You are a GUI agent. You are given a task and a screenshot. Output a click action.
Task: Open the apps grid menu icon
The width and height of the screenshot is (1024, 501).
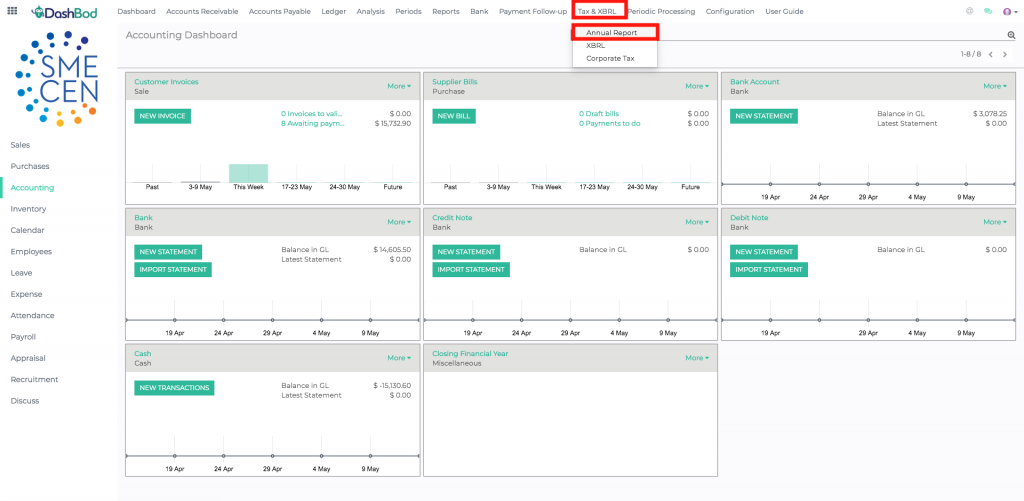point(12,11)
